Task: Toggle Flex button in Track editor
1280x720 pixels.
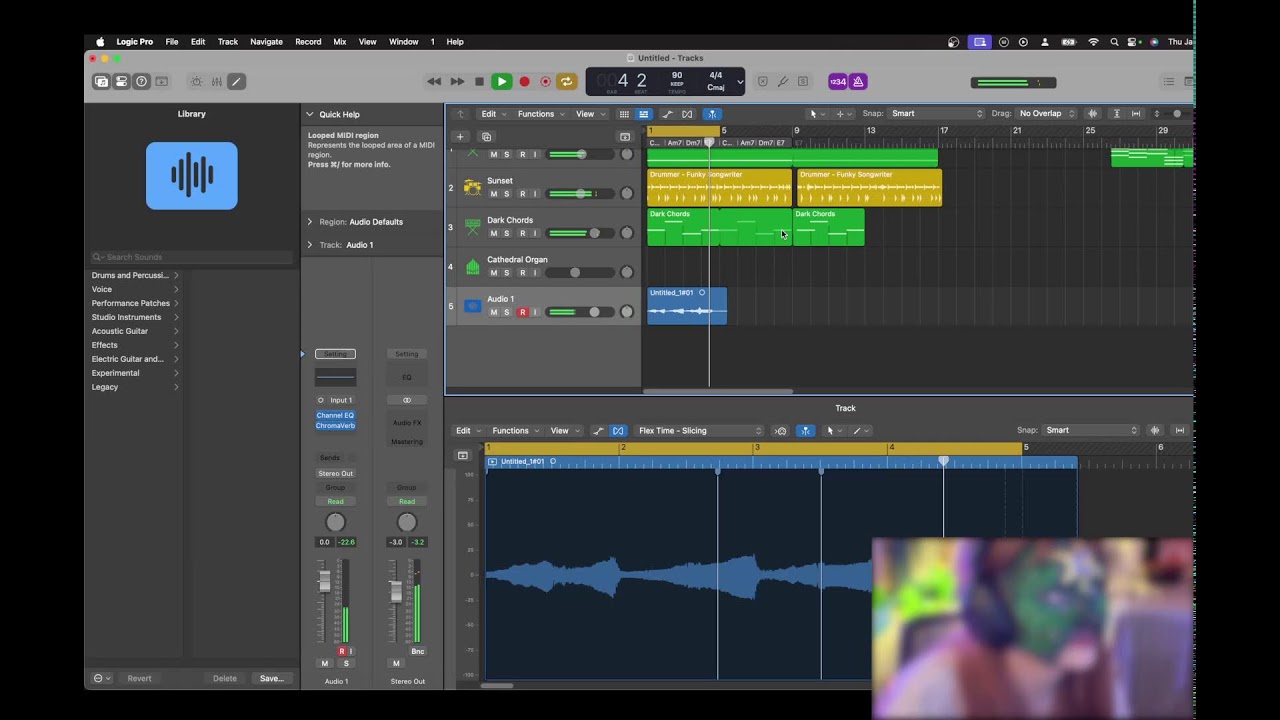Action: pos(618,431)
